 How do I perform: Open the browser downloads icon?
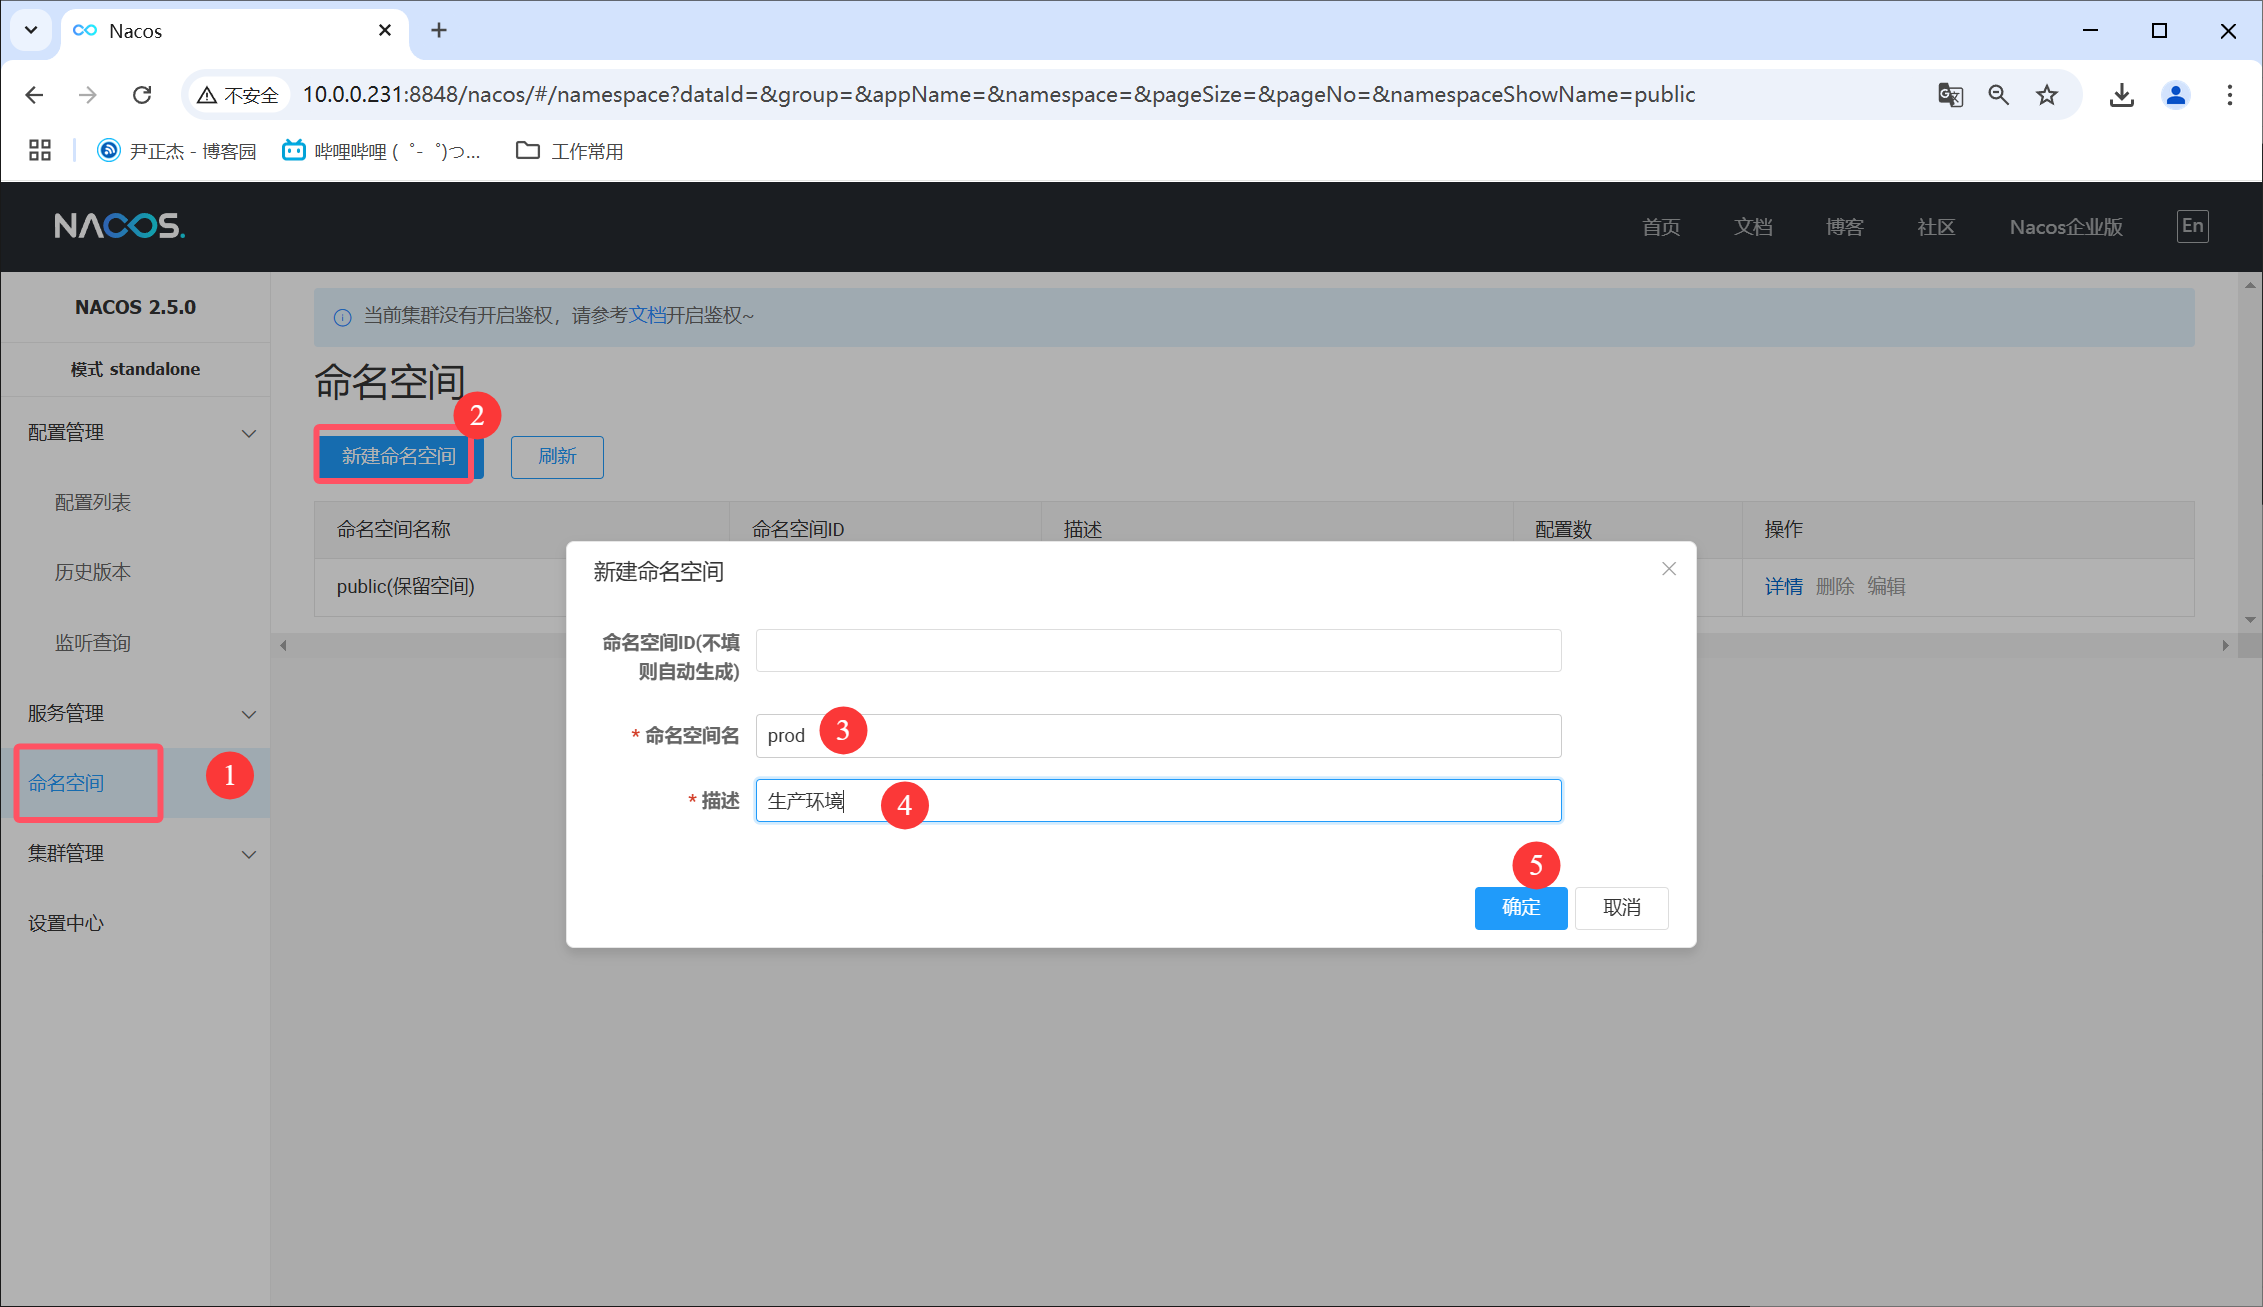[x=2121, y=95]
